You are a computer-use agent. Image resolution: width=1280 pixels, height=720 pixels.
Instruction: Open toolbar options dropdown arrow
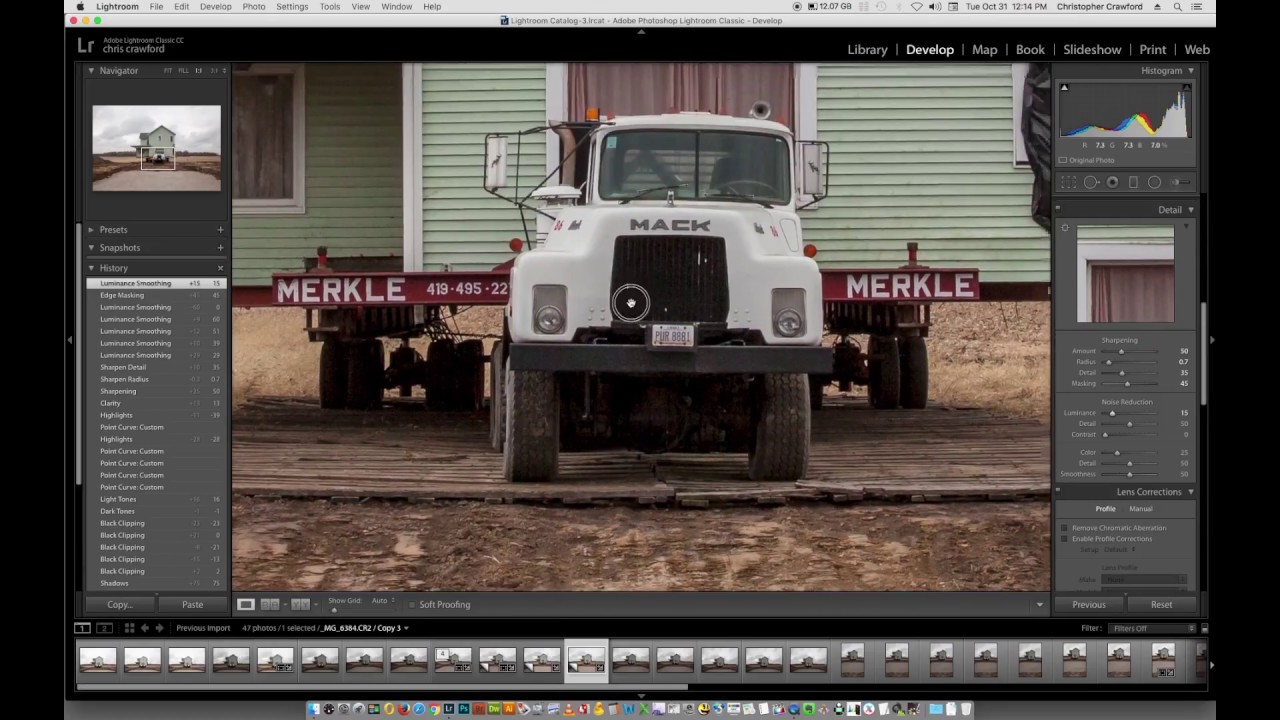tap(1039, 604)
